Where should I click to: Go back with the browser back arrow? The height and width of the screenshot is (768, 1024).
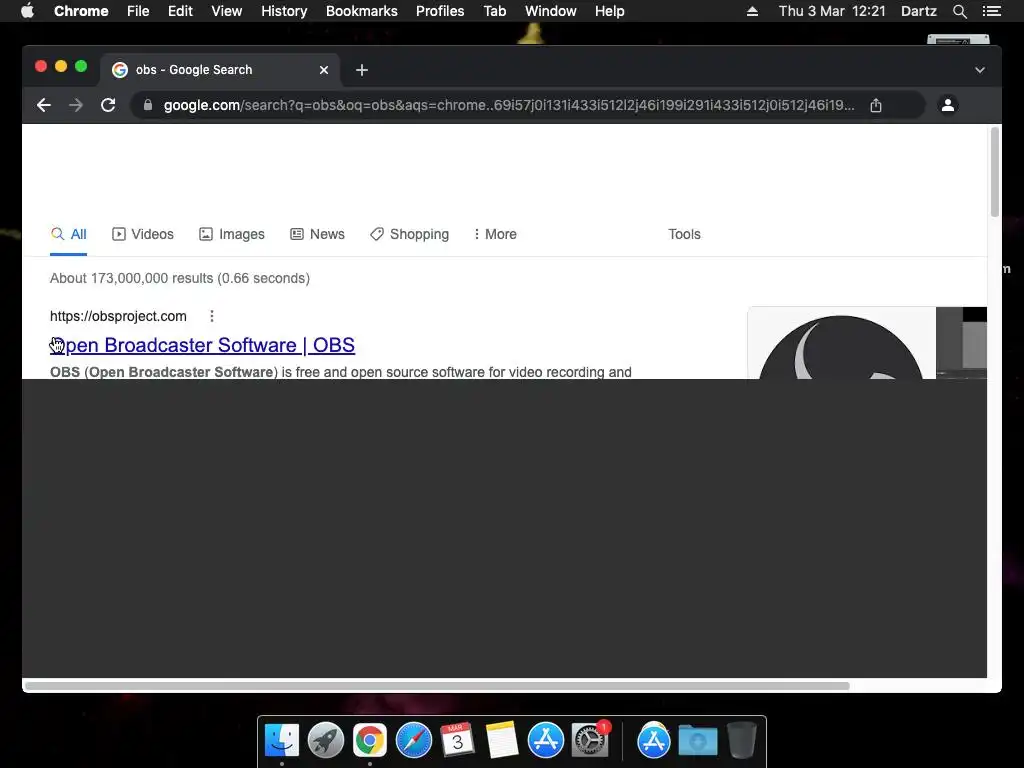click(44, 105)
